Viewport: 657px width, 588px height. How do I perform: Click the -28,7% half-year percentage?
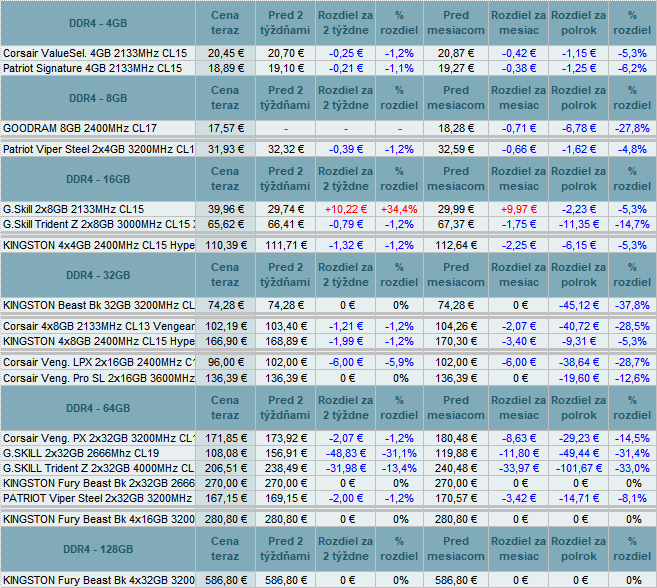pos(632,362)
